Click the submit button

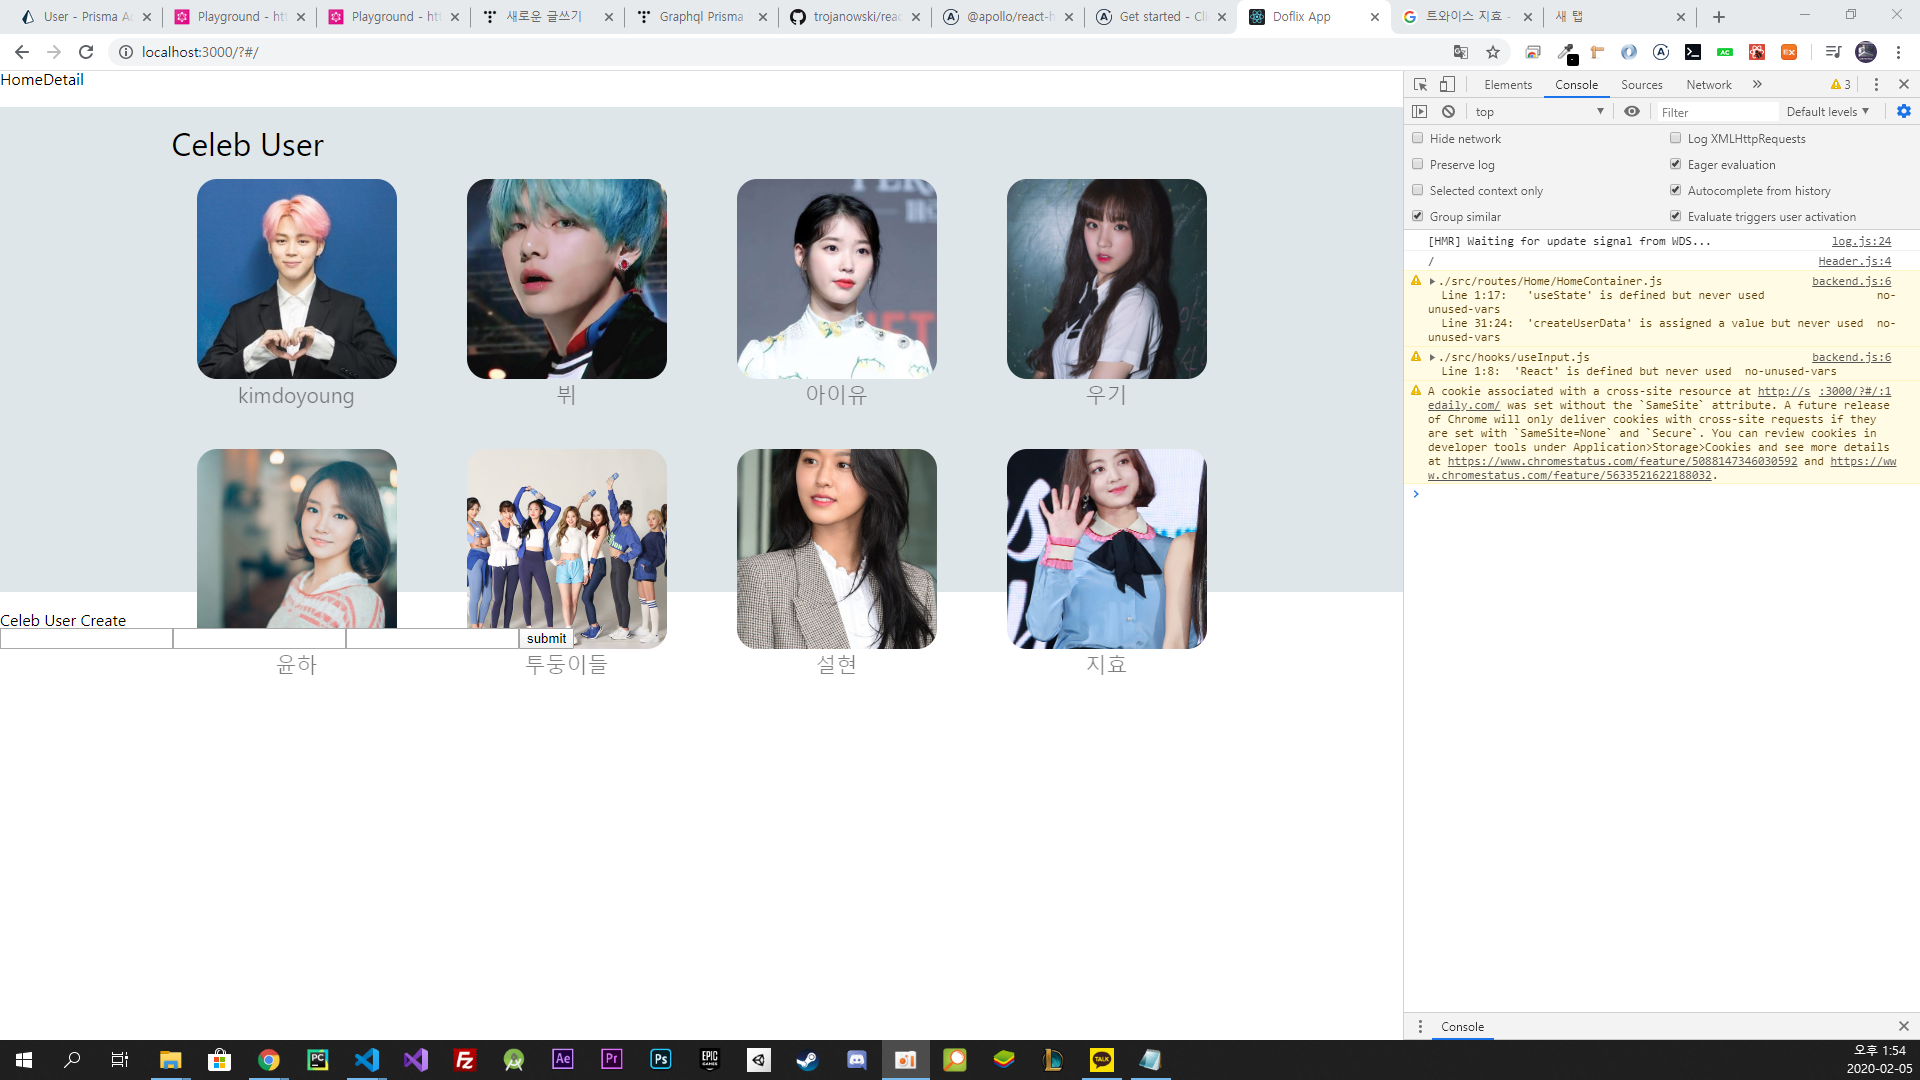click(x=546, y=638)
